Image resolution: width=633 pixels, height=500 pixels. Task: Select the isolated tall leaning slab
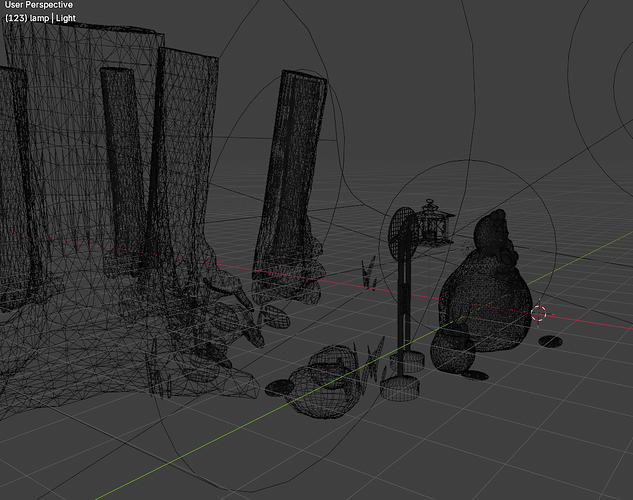(x=289, y=188)
